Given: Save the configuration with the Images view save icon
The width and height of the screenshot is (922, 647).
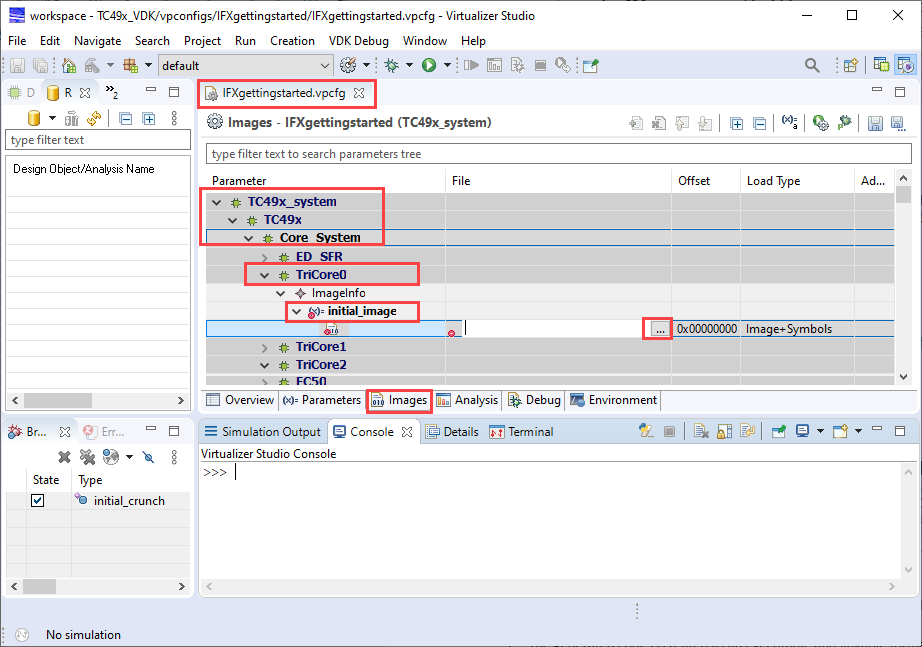Looking at the screenshot, I should pos(876,122).
